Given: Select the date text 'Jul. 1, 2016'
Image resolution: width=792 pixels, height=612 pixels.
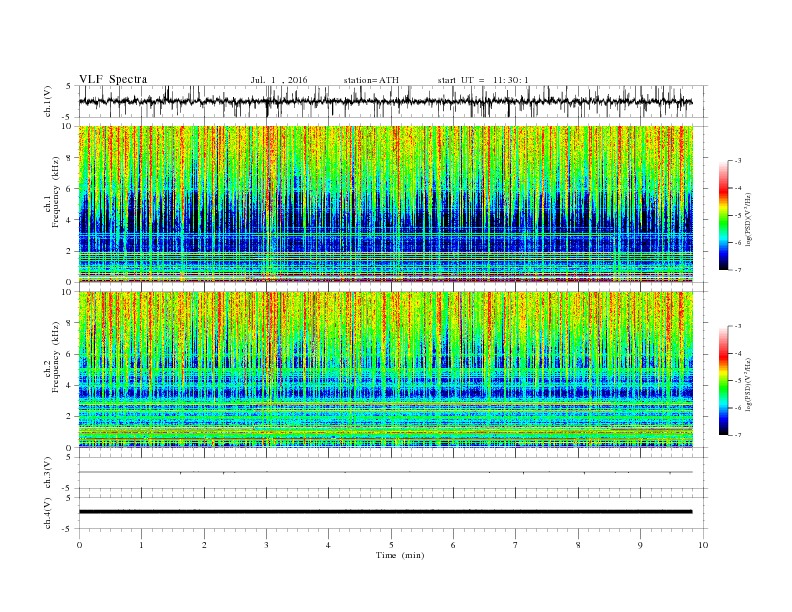Looking at the screenshot, I should [x=279, y=80].
